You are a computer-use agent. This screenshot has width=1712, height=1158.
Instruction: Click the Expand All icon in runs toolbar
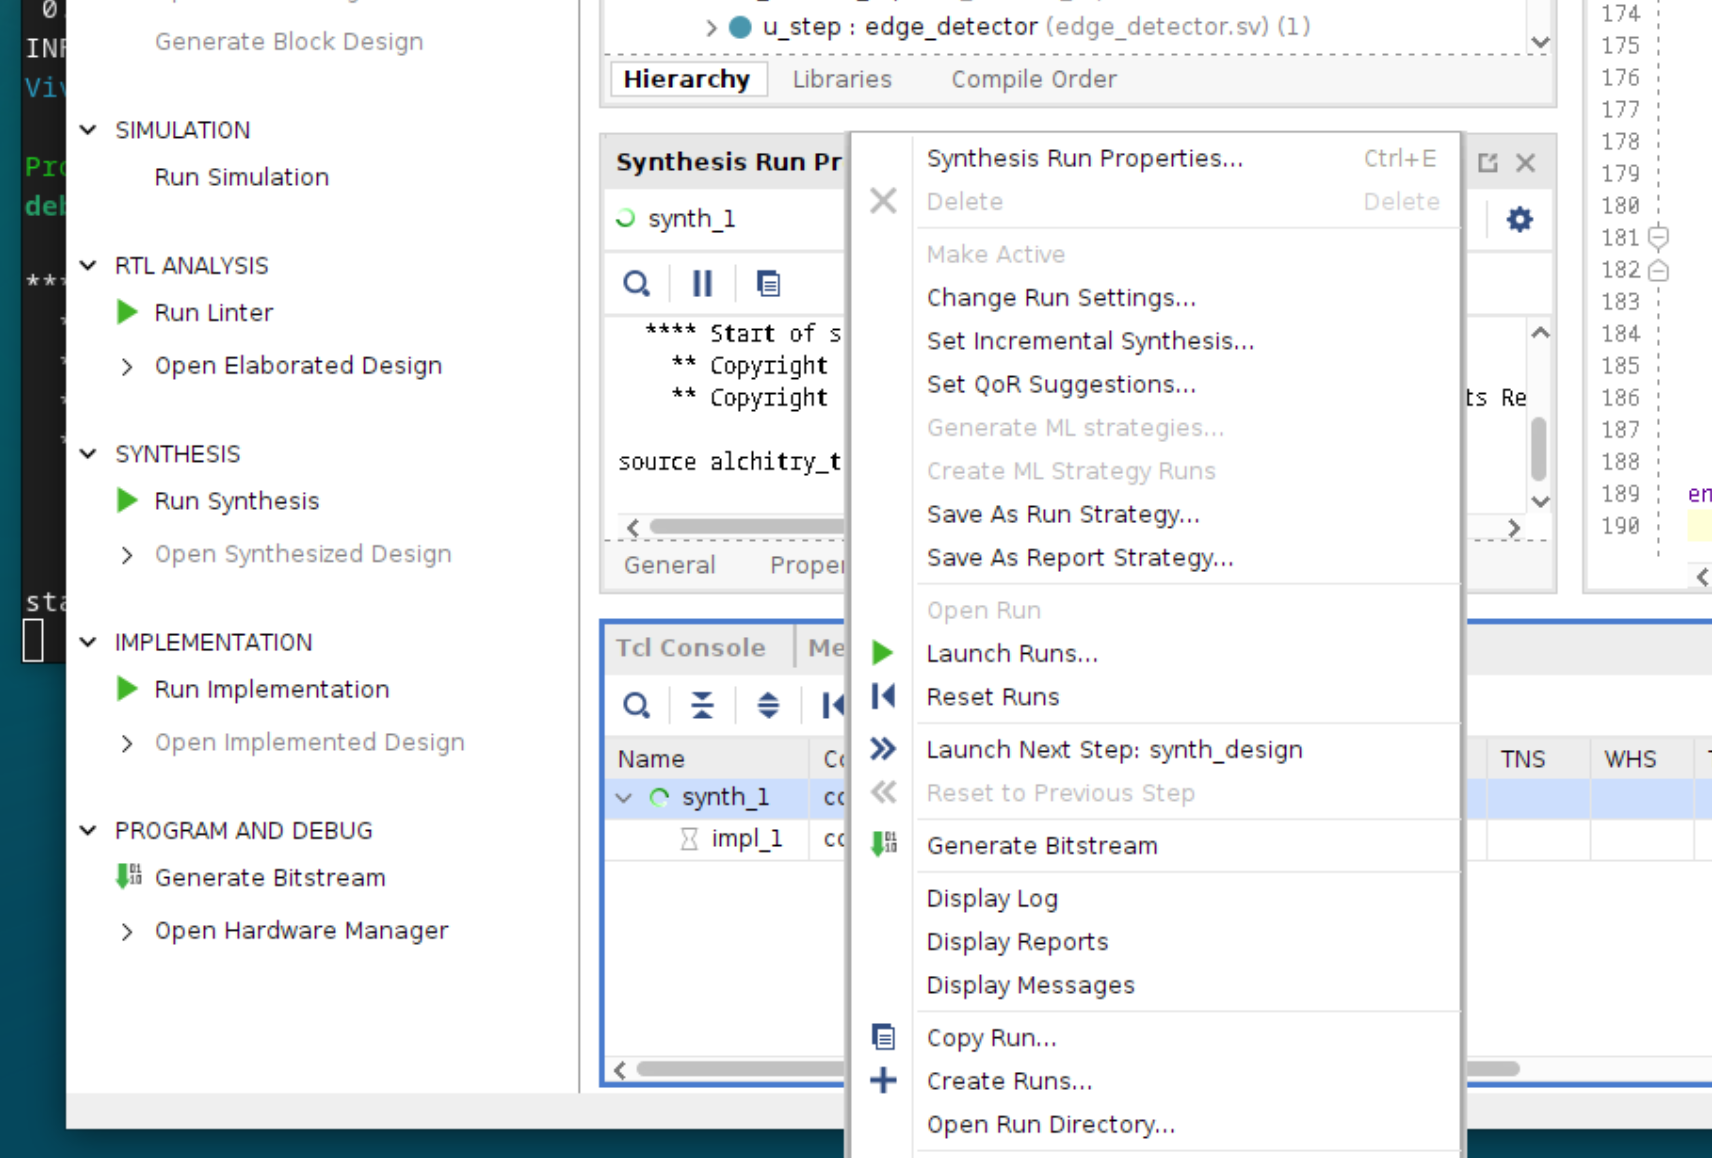pyautogui.click(x=768, y=706)
